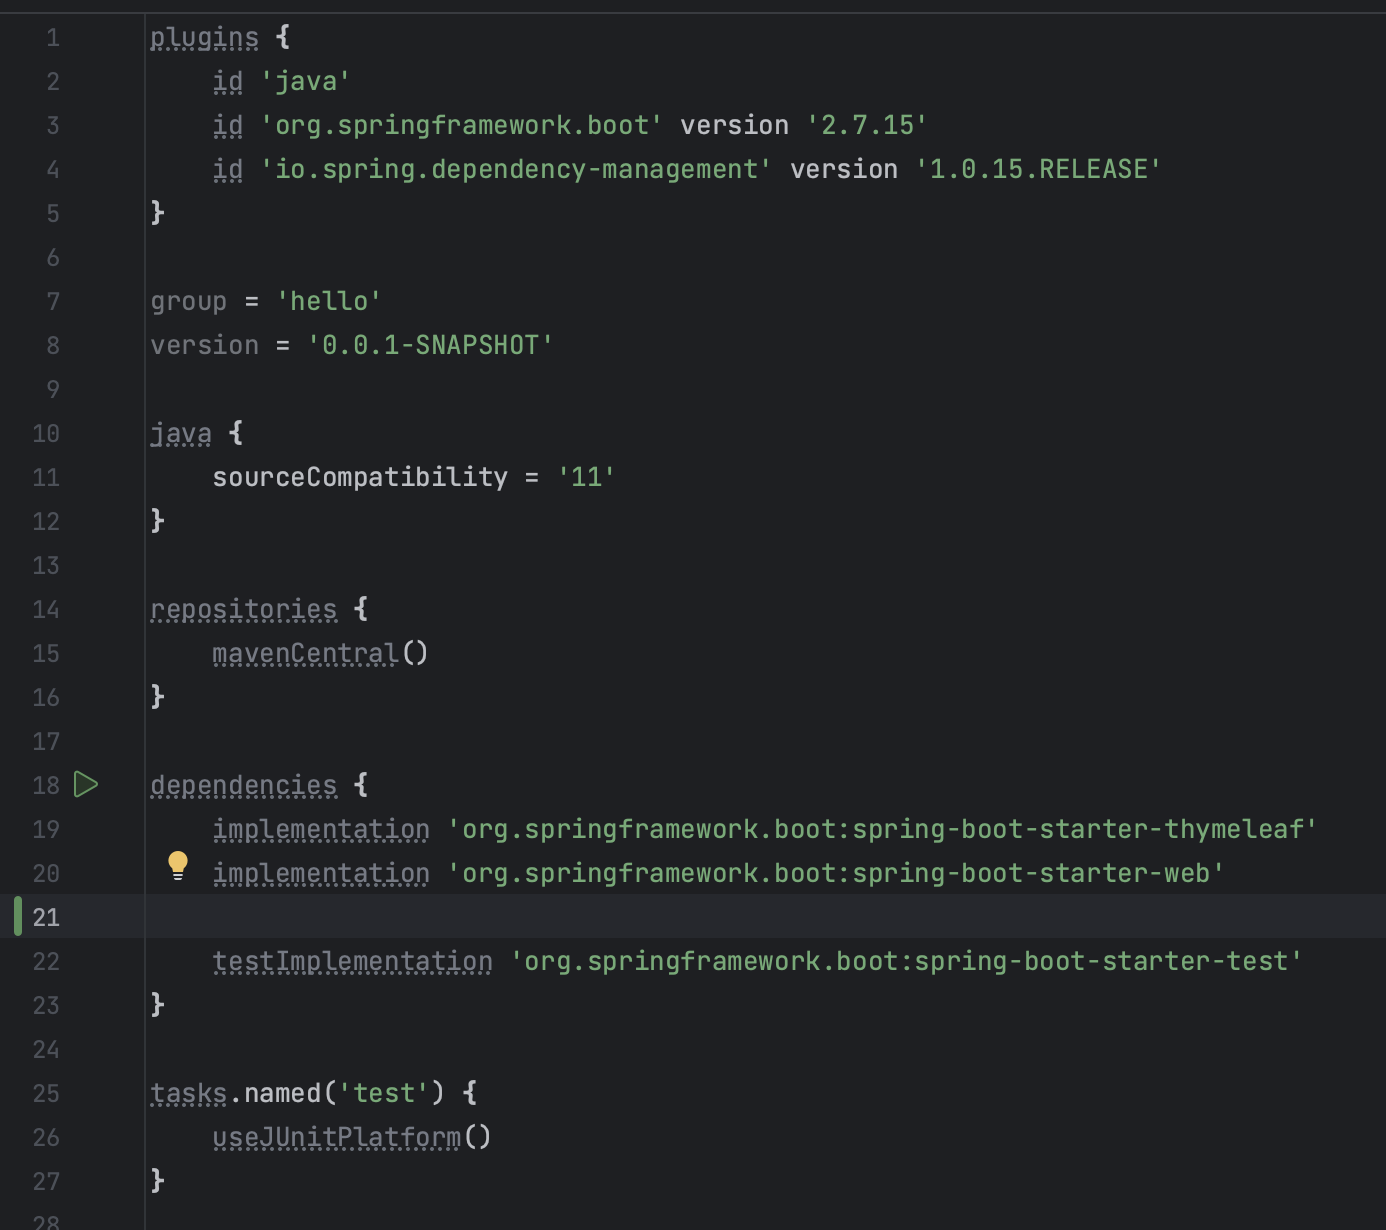This screenshot has height=1230, width=1386.
Task: Click the spring-boot-starter-web dependency string
Action: (836, 873)
